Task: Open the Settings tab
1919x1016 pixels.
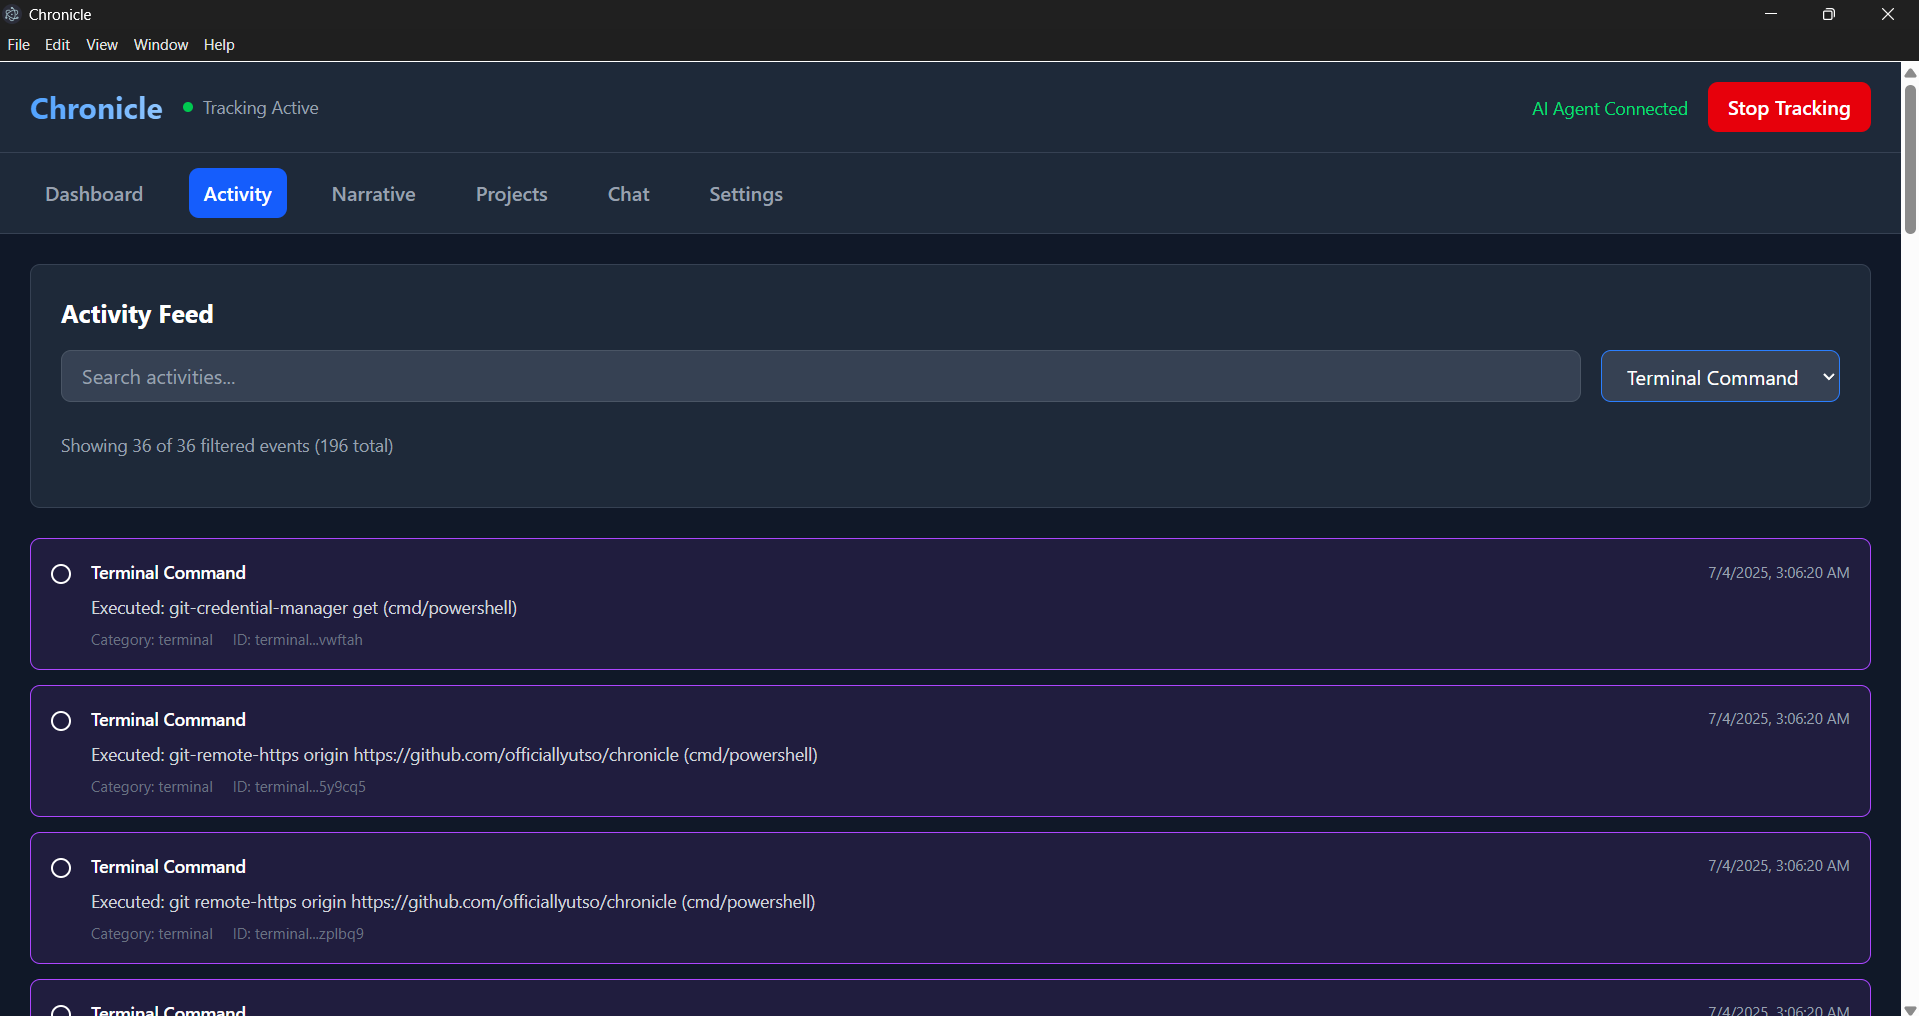Action: click(x=746, y=194)
